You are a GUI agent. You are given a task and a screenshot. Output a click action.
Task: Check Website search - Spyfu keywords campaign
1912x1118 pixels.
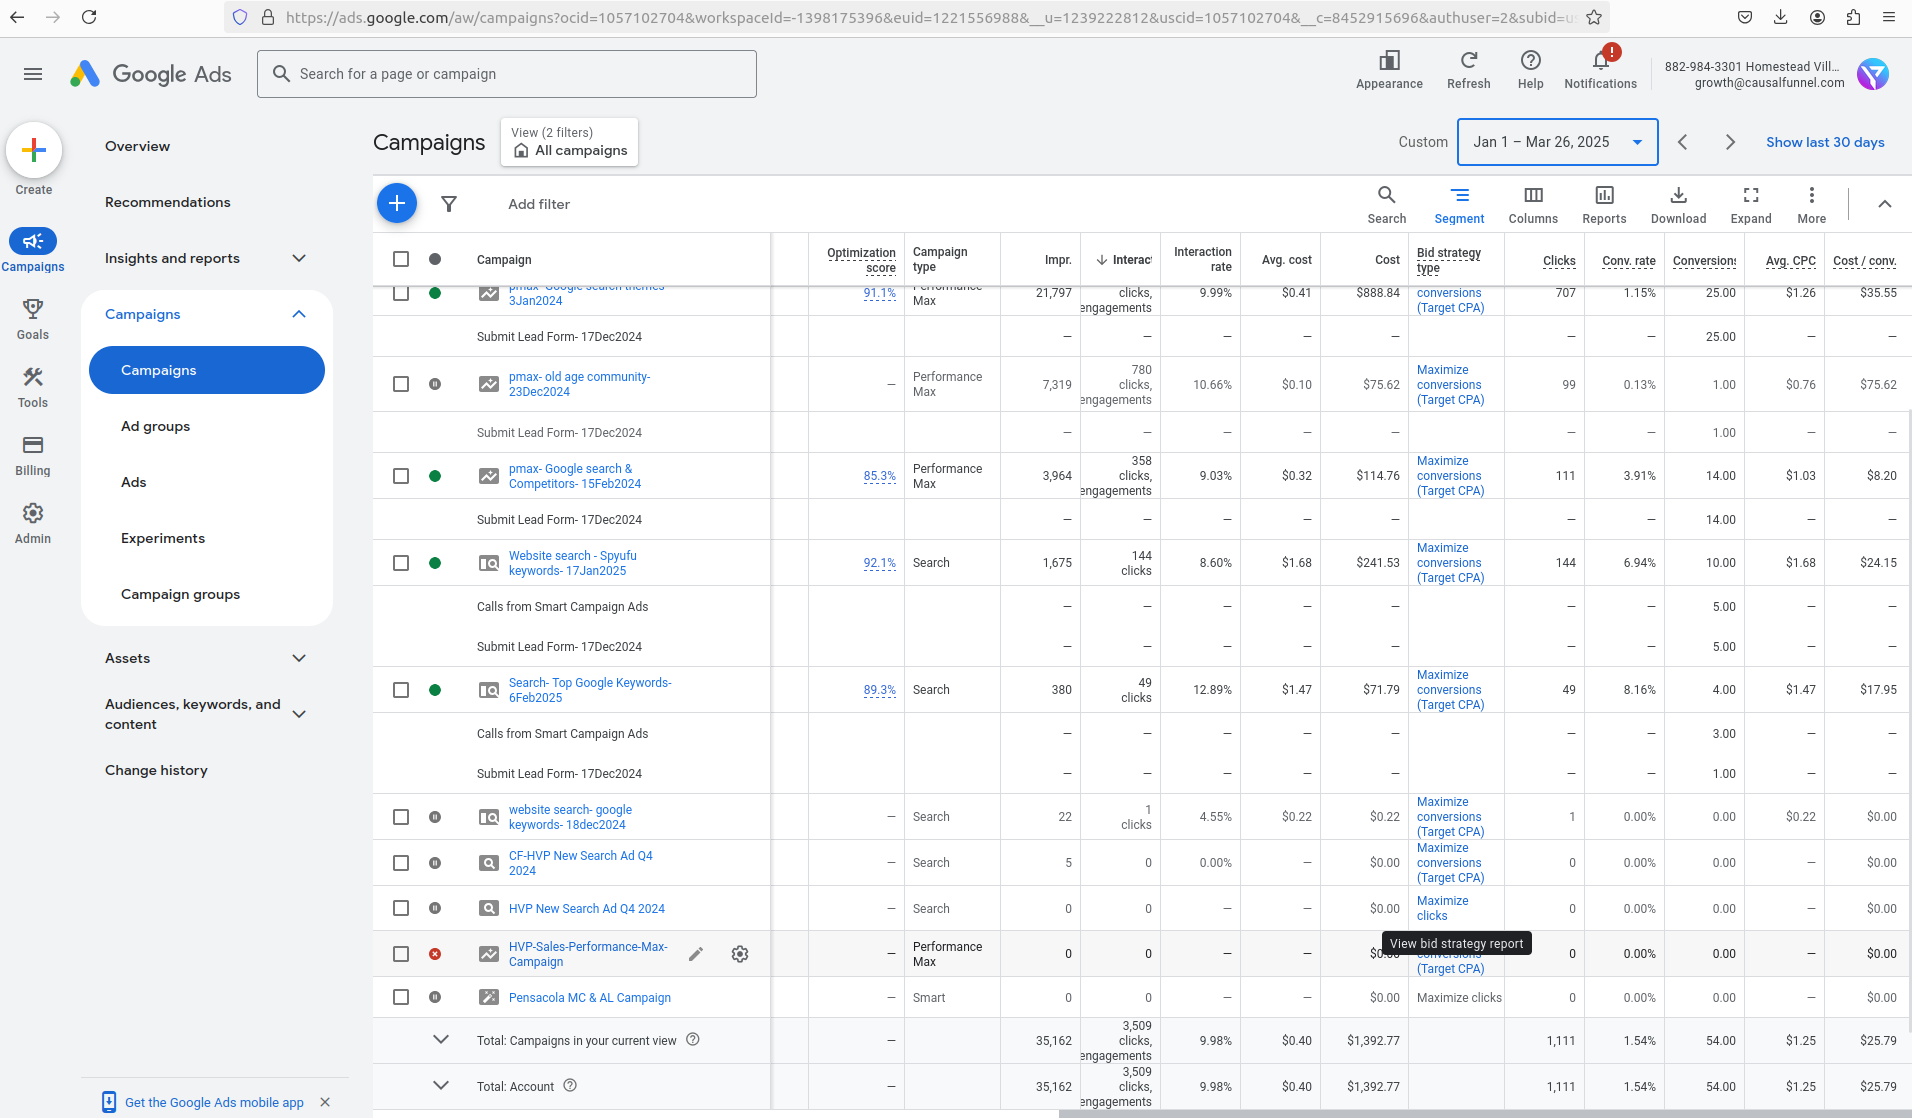[401, 563]
